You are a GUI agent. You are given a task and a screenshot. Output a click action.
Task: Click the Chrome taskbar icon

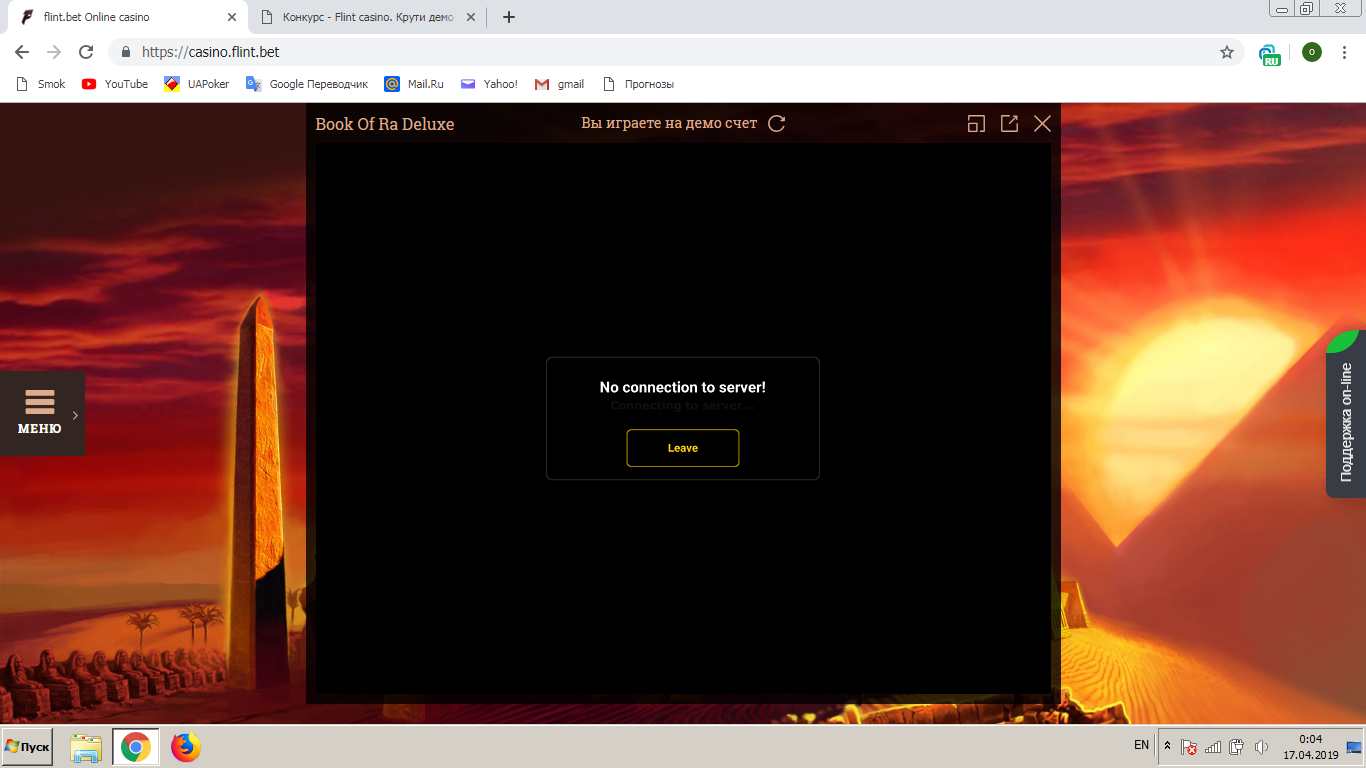[x=136, y=747]
